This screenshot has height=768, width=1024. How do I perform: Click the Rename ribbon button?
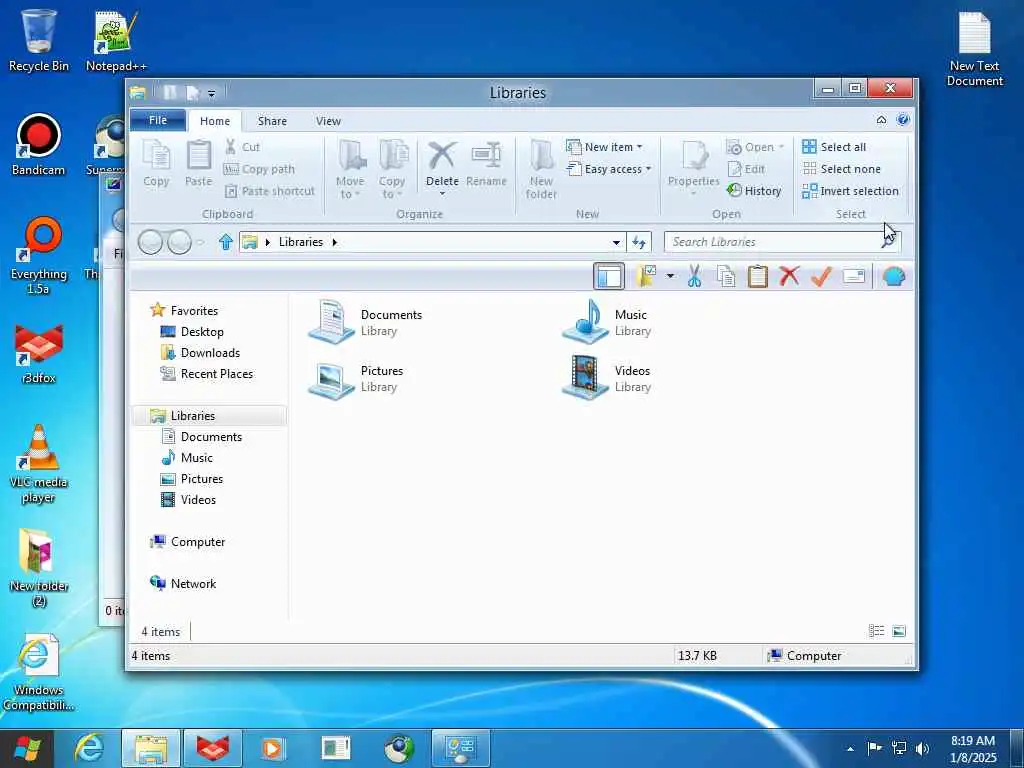click(x=487, y=165)
